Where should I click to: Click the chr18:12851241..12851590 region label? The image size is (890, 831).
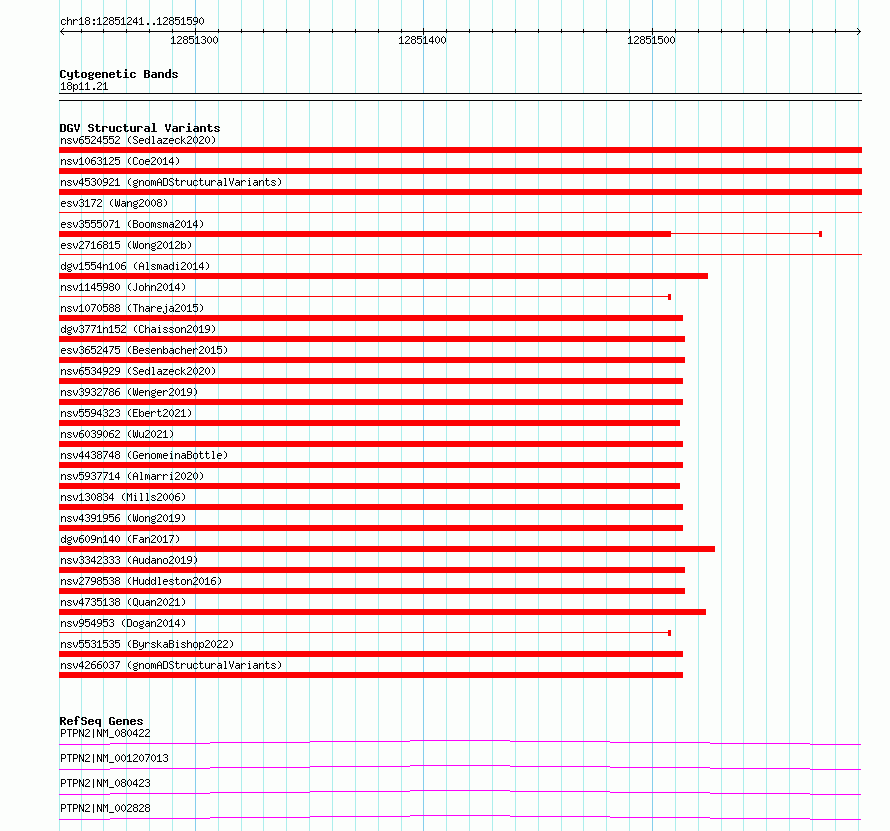132,21
